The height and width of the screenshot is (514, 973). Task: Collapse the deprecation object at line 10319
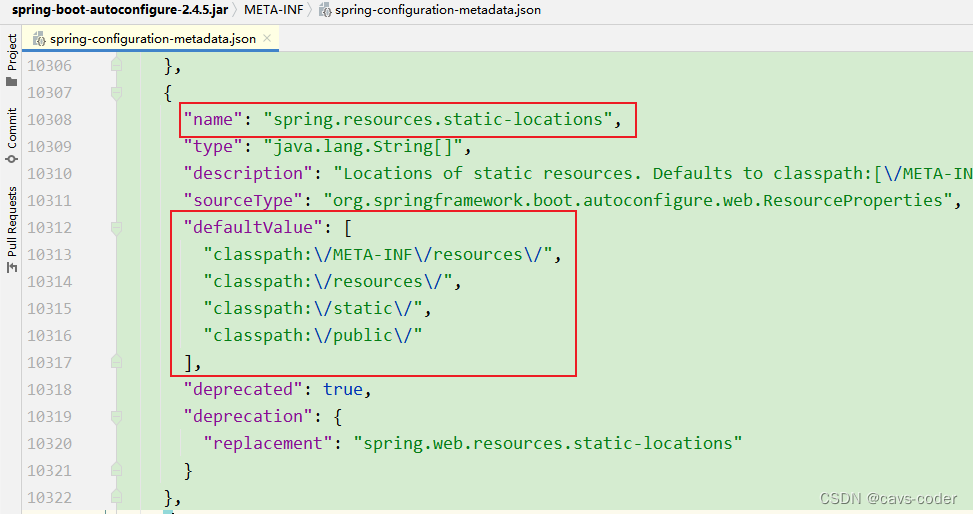pyautogui.click(x=116, y=417)
